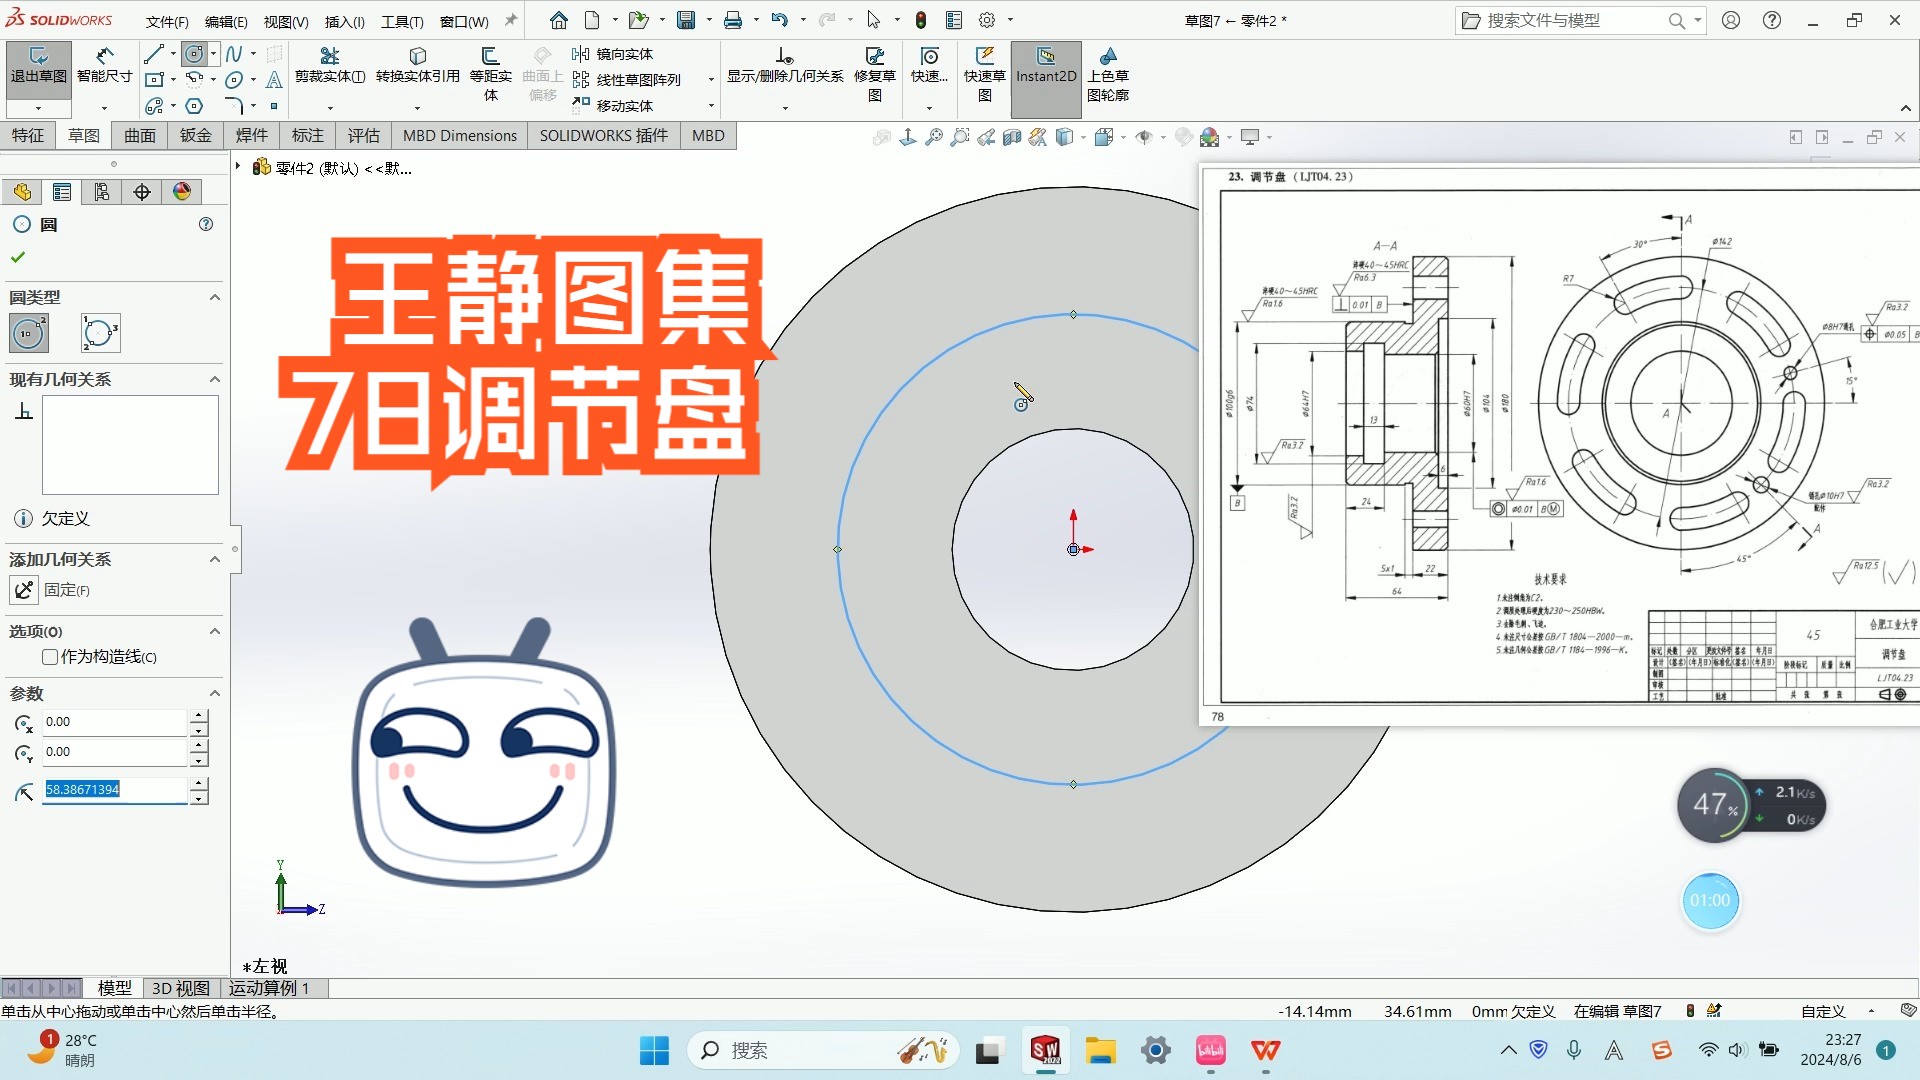Open 视图(V) menu
This screenshot has height=1080, width=1920.
tap(286, 21)
